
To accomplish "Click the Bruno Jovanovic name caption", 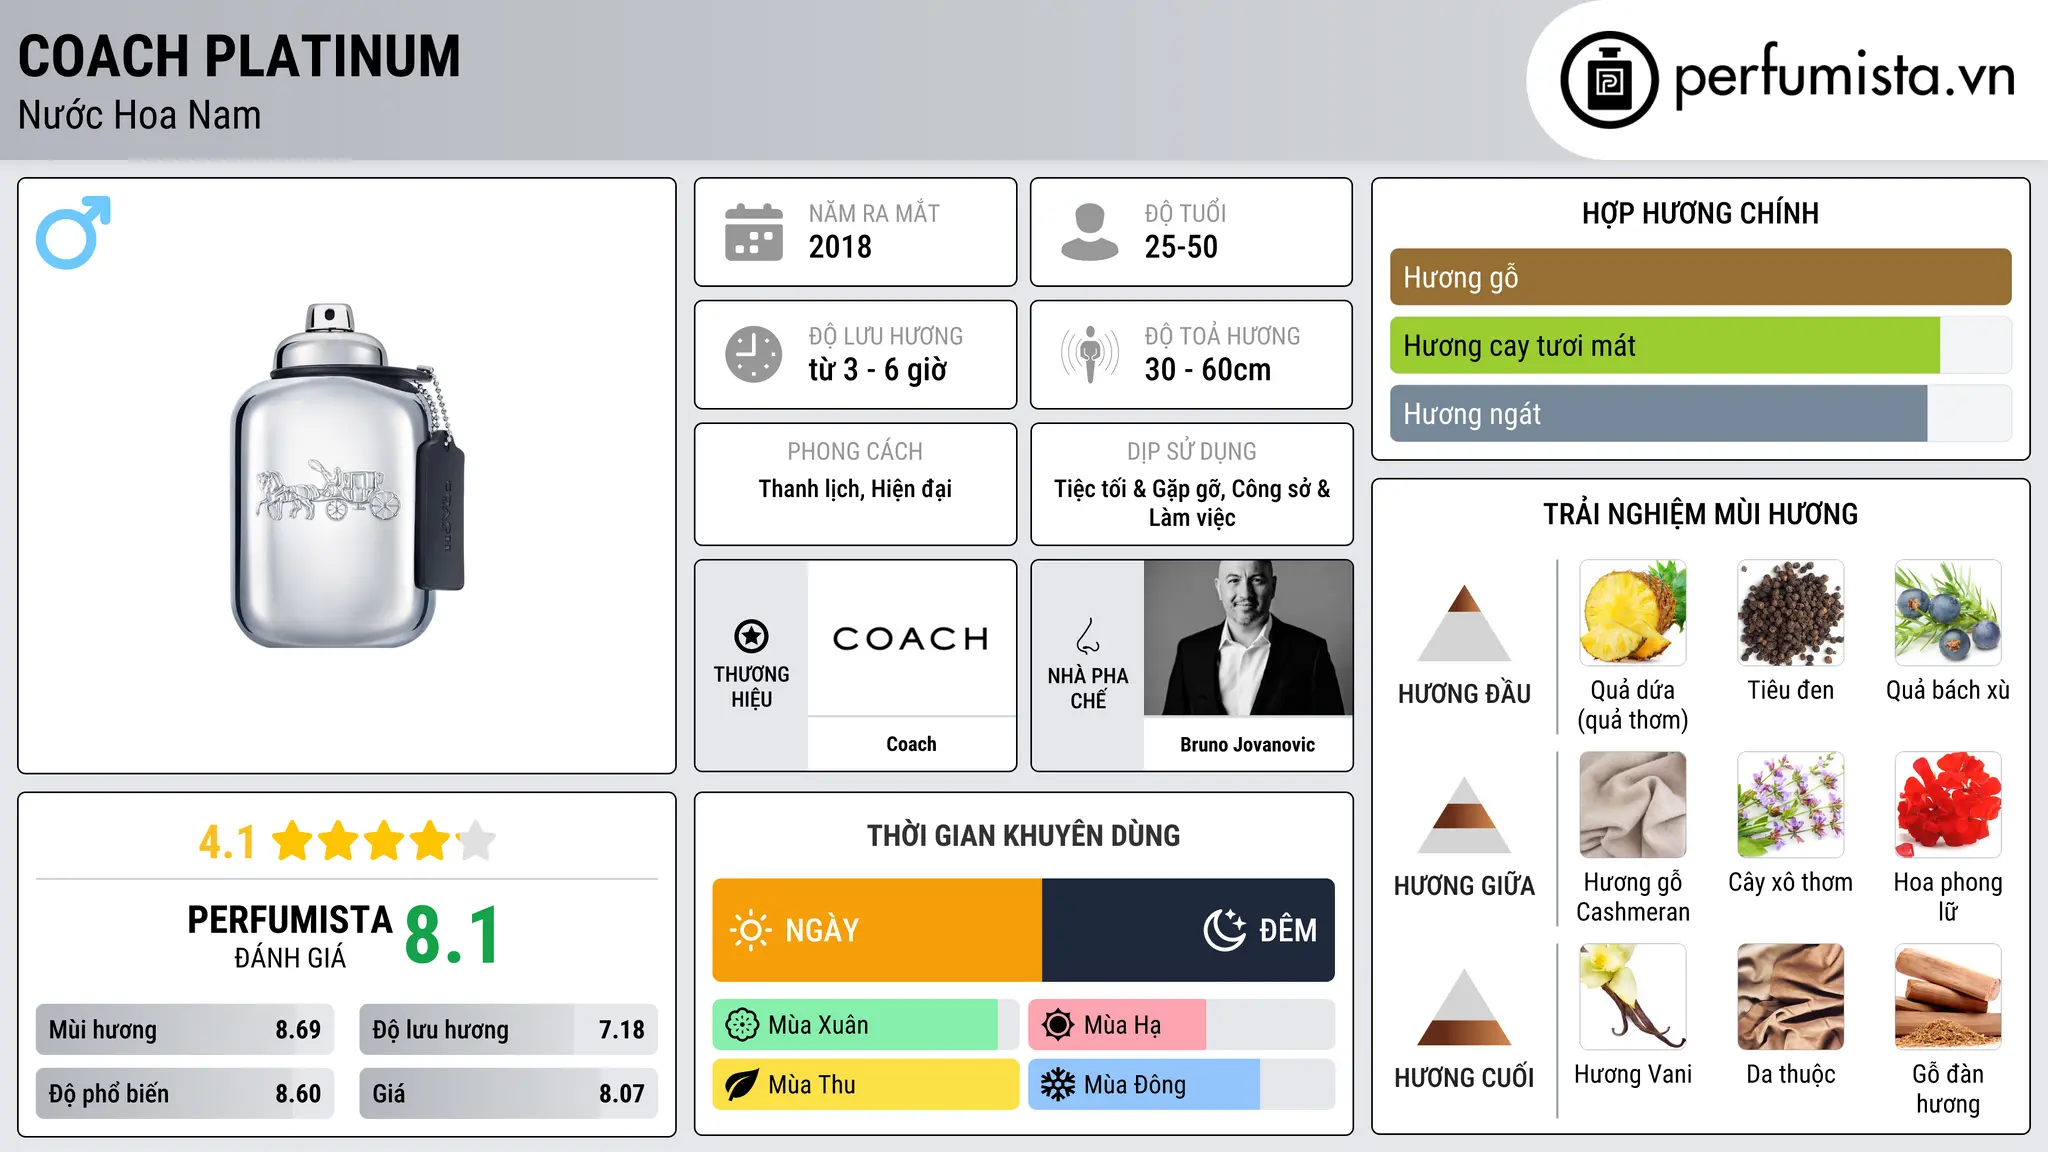I will pyautogui.click(x=1247, y=744).
